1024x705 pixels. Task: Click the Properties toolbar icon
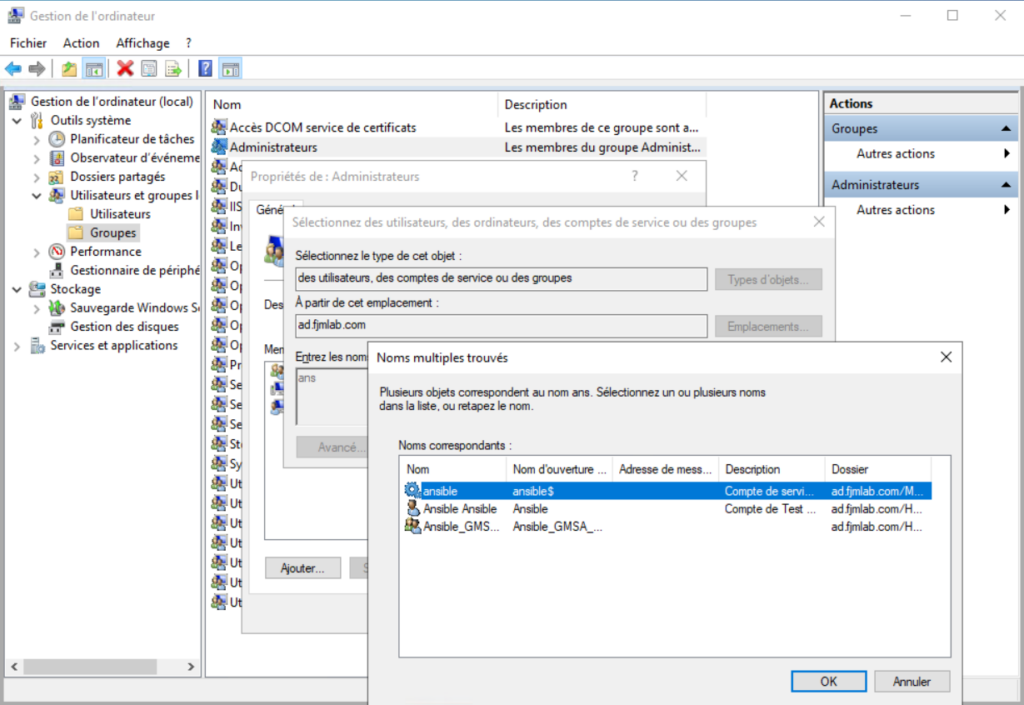coord(149,69)
